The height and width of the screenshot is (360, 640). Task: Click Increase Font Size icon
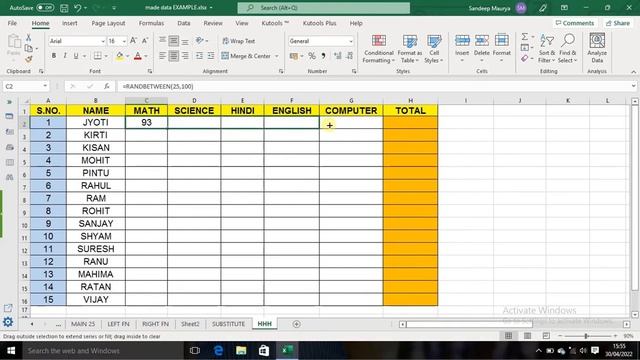coord(133,40)
